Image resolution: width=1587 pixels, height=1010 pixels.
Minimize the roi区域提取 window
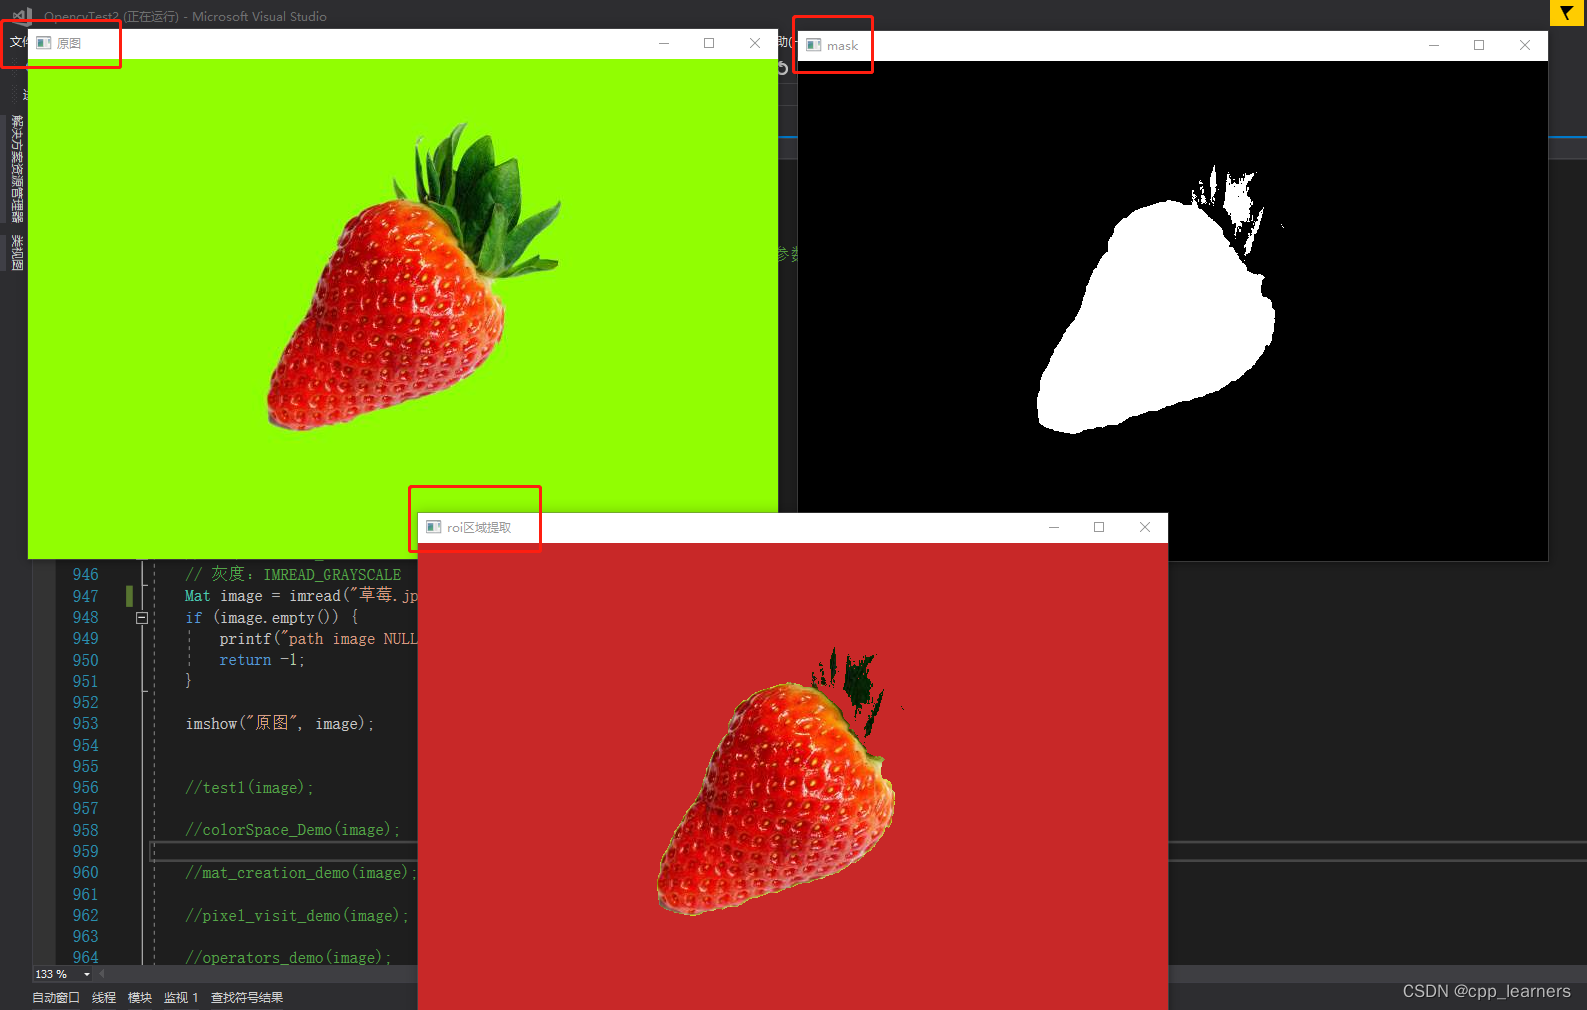[1054, 527]
